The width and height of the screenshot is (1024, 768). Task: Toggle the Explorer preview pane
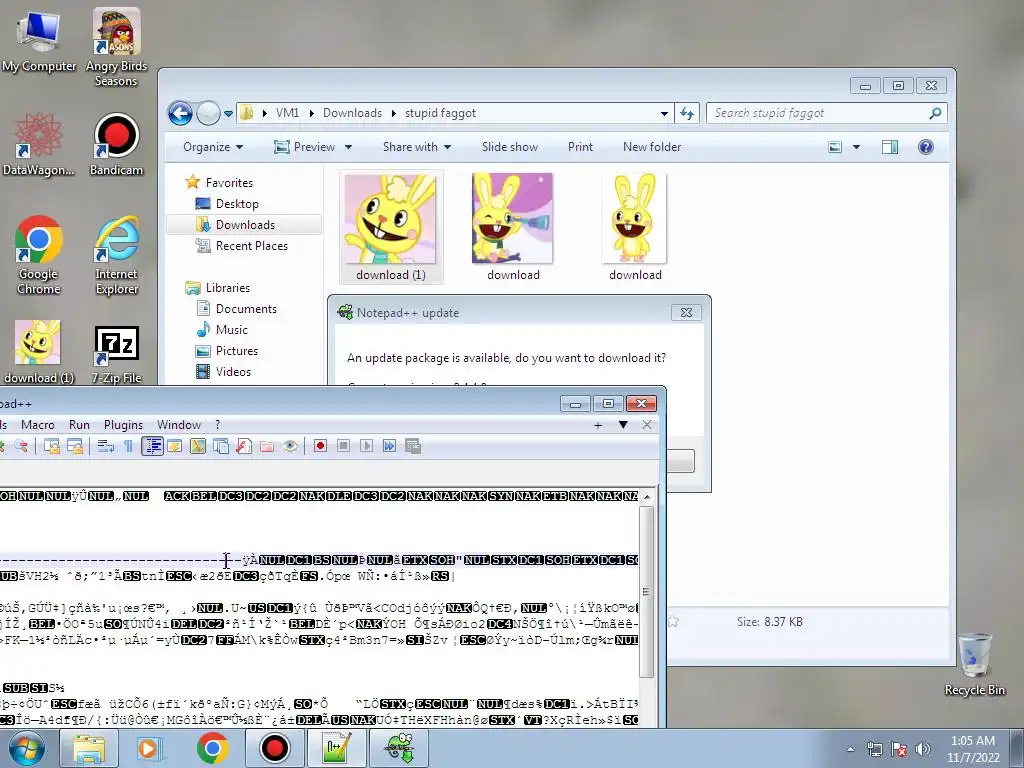[x=889, y=147]
